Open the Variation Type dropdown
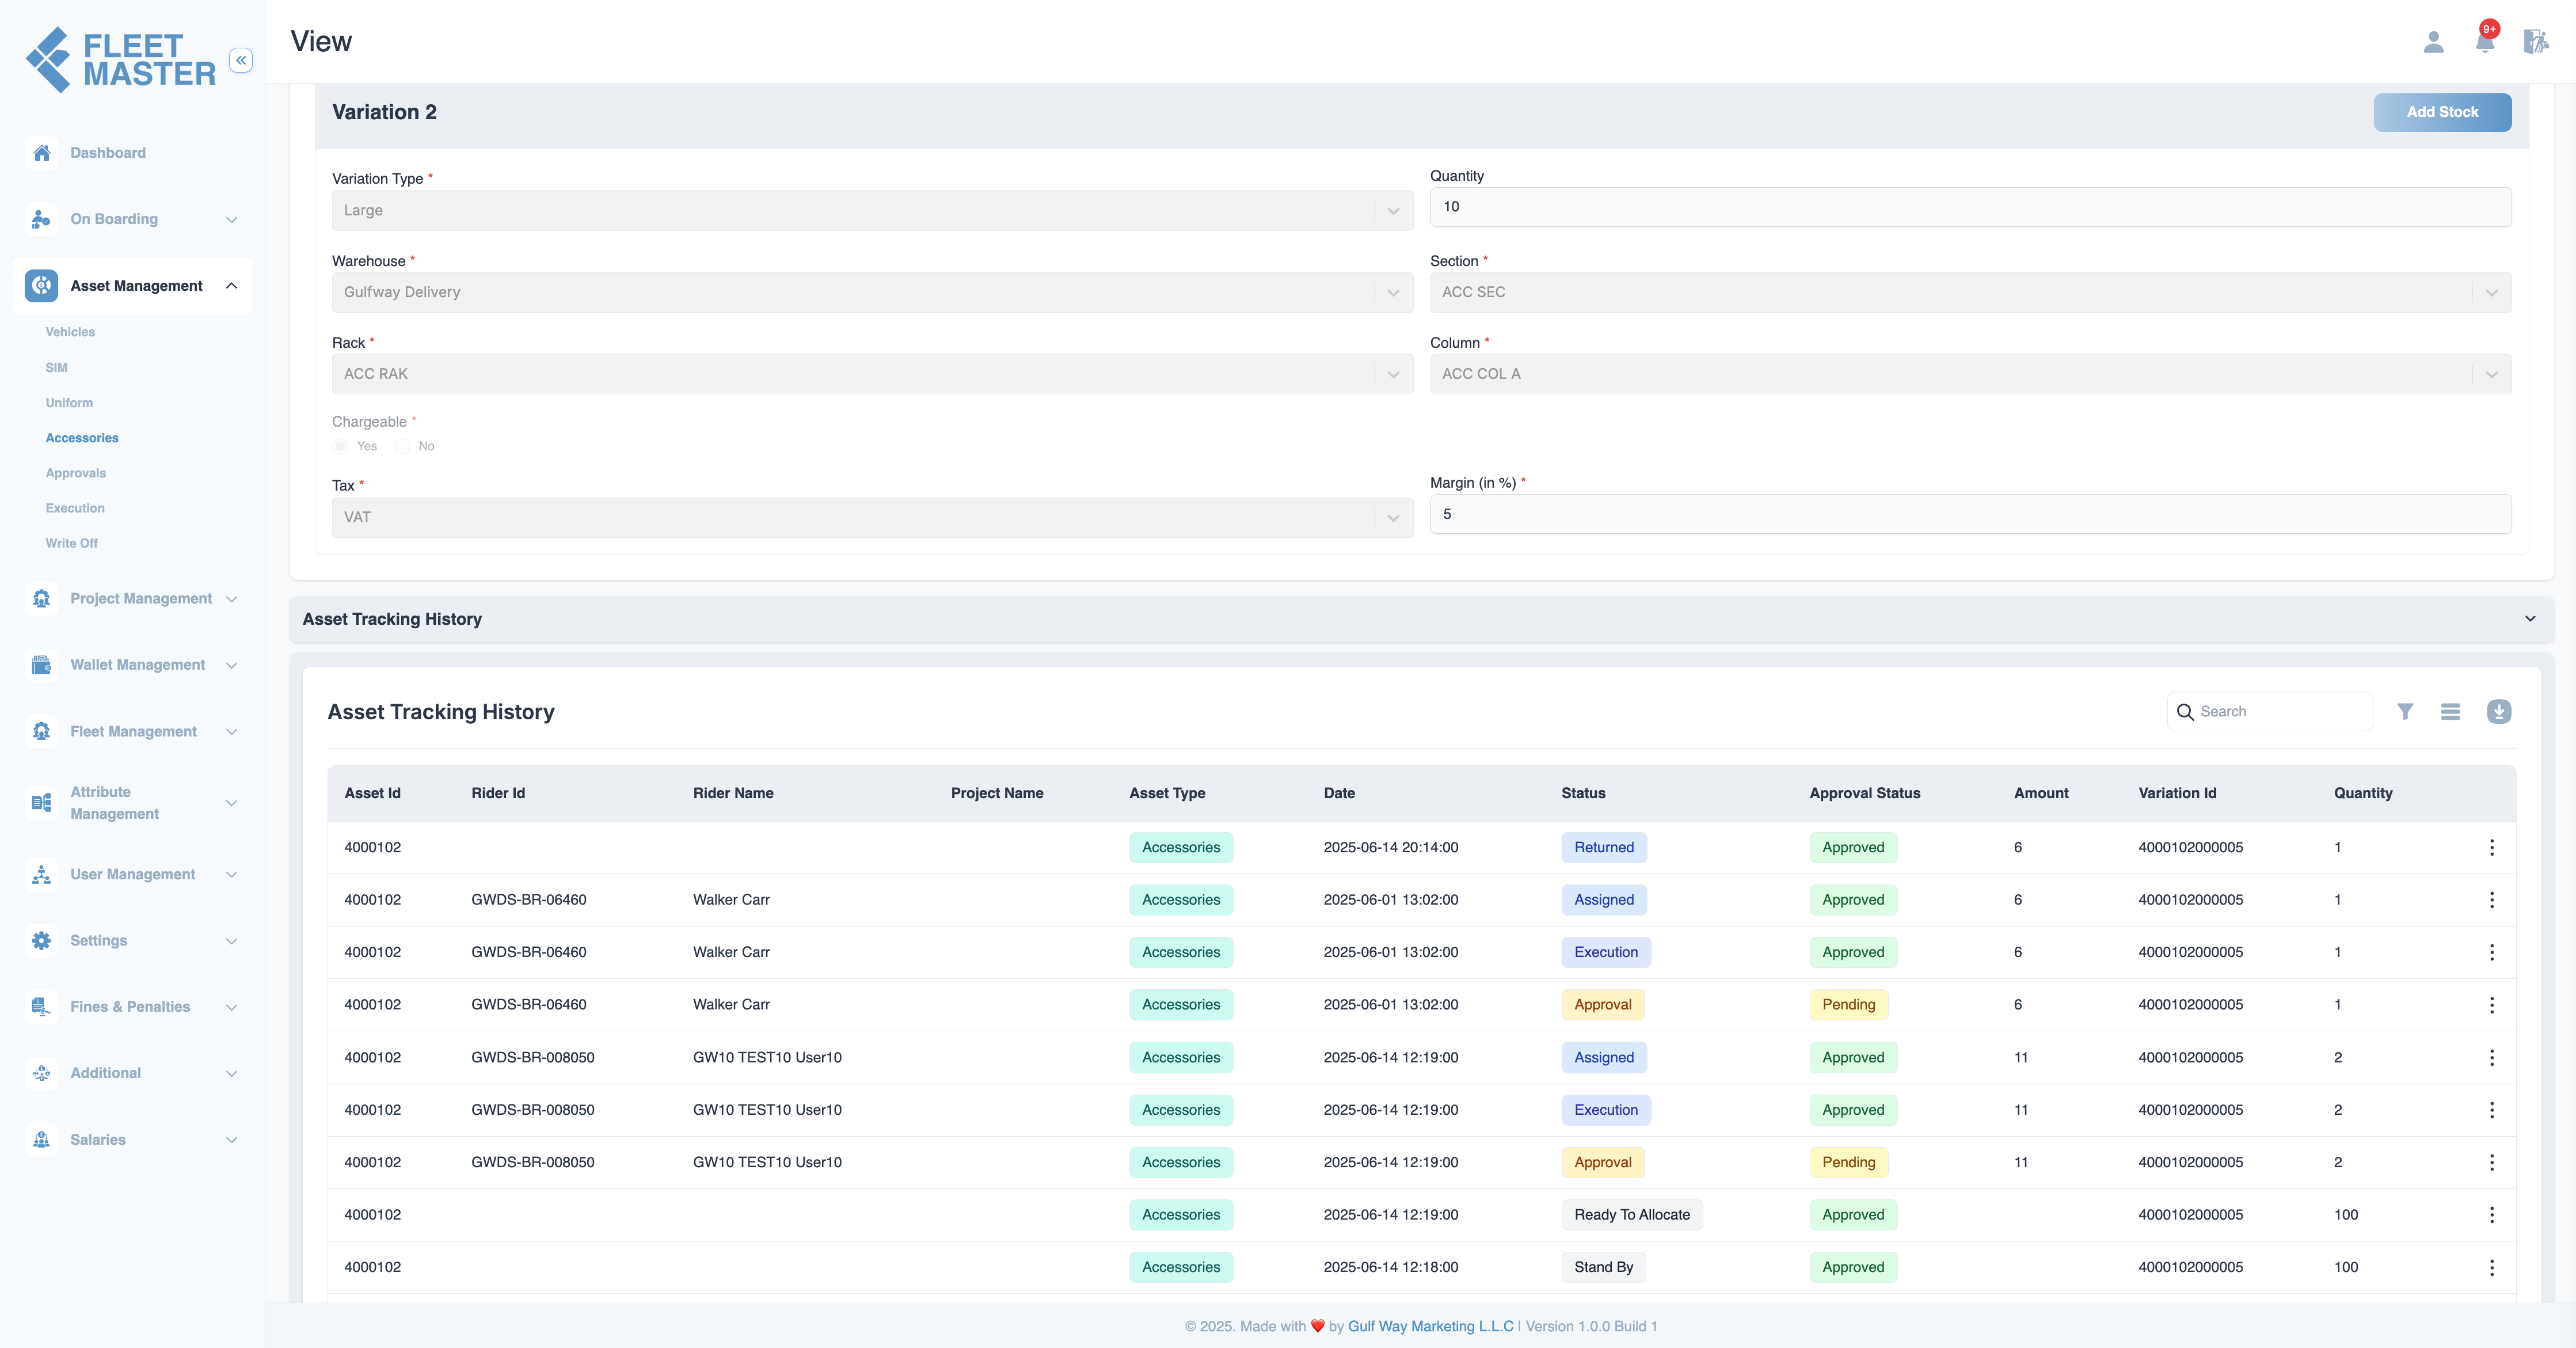This screenshot has width=2576, height=1348. point(872,211)
